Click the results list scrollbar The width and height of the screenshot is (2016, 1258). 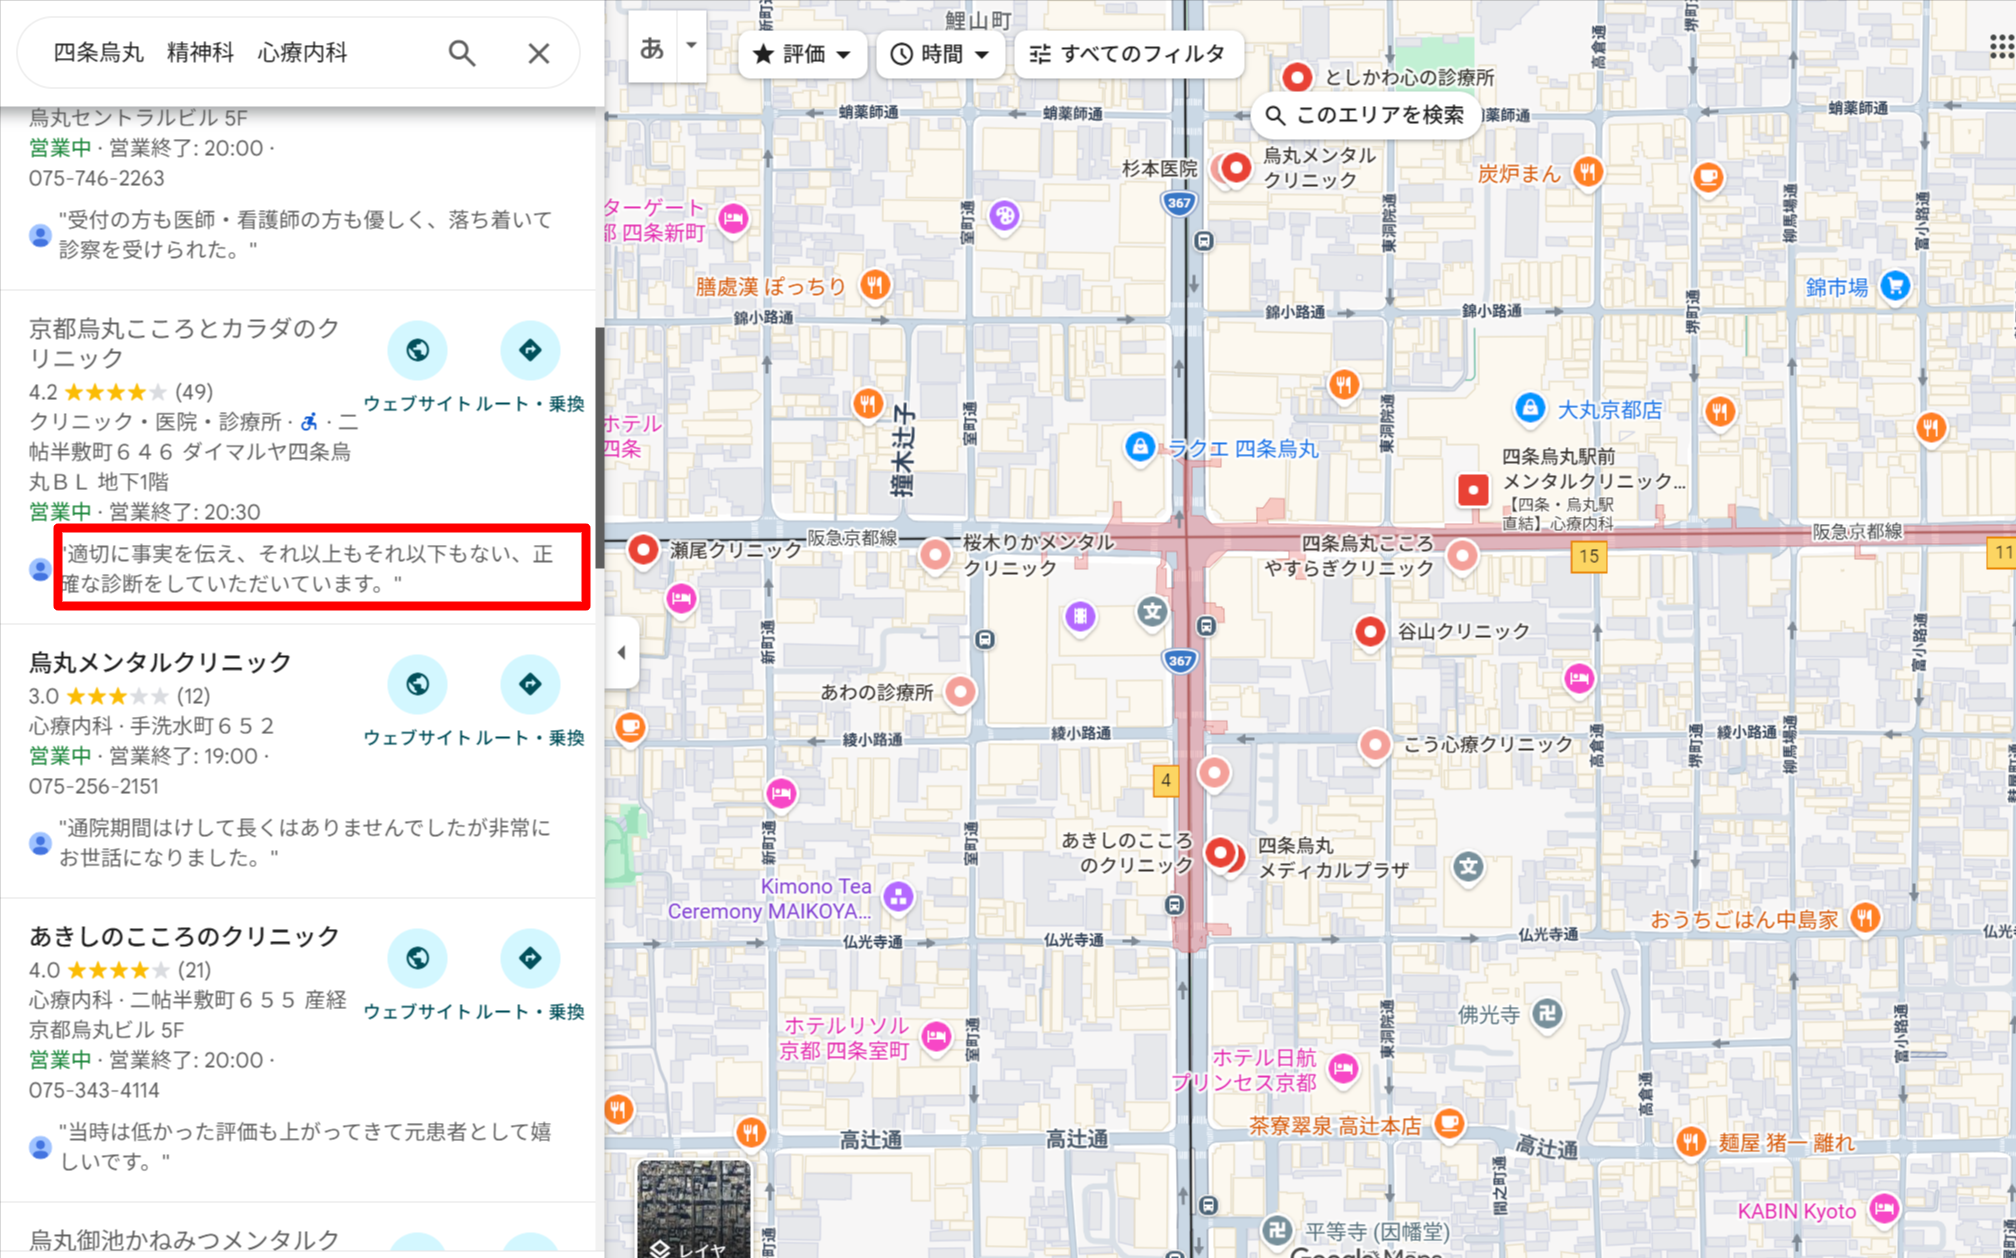600,446
